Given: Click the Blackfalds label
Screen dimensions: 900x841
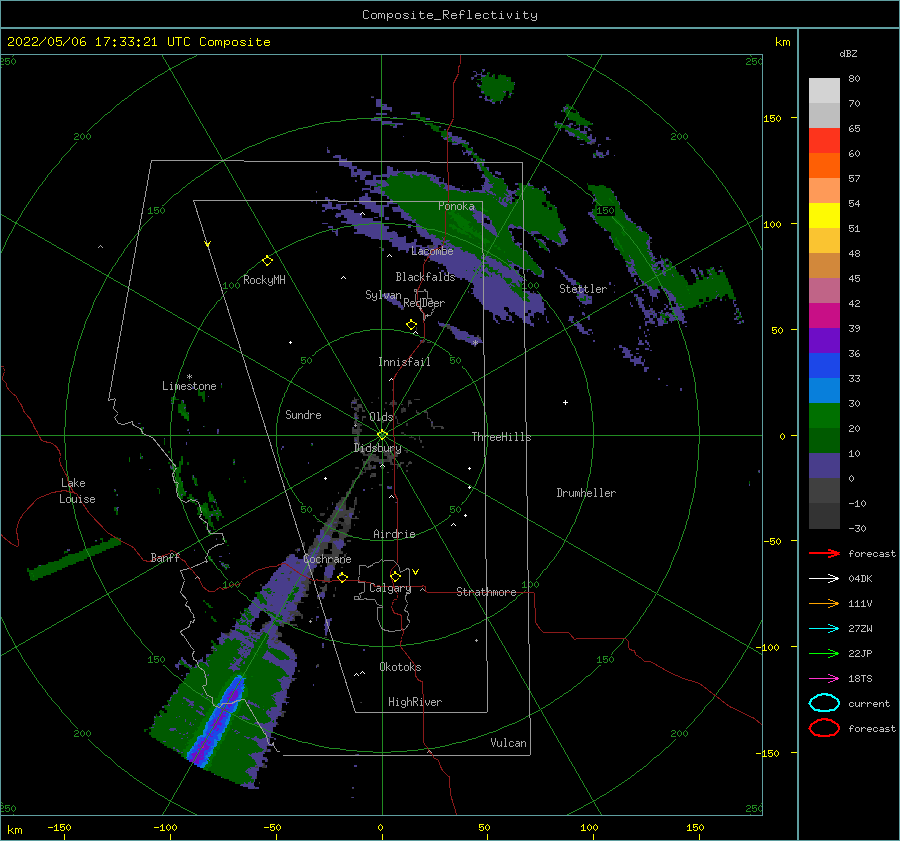Looking at the screenshot, I should (425, 277).
